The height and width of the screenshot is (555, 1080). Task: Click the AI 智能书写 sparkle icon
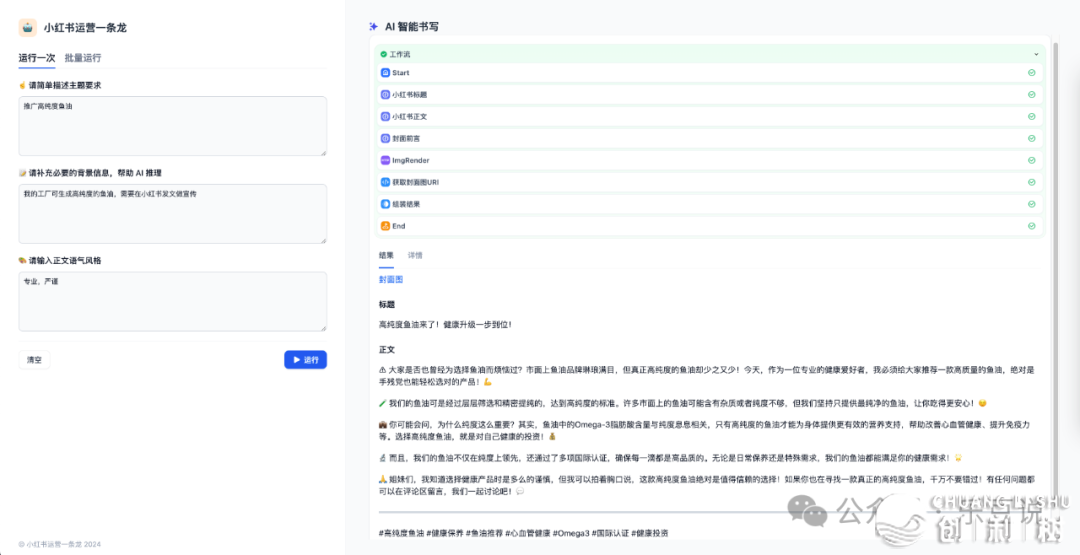[x=374, y=27]
